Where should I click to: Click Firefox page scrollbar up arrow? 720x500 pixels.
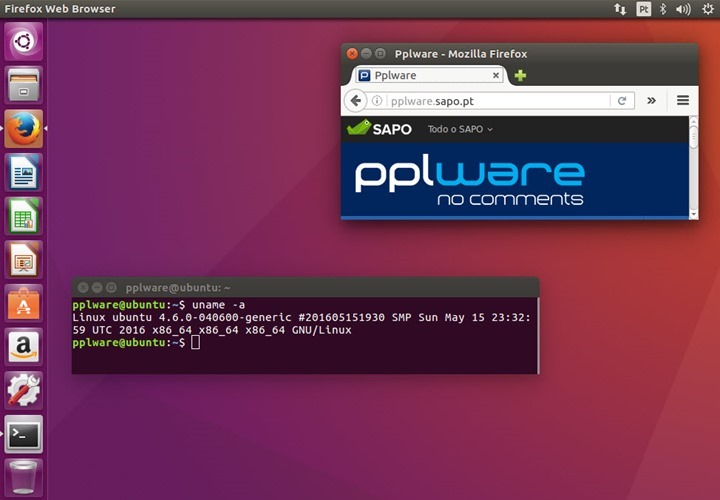point(693,120)
